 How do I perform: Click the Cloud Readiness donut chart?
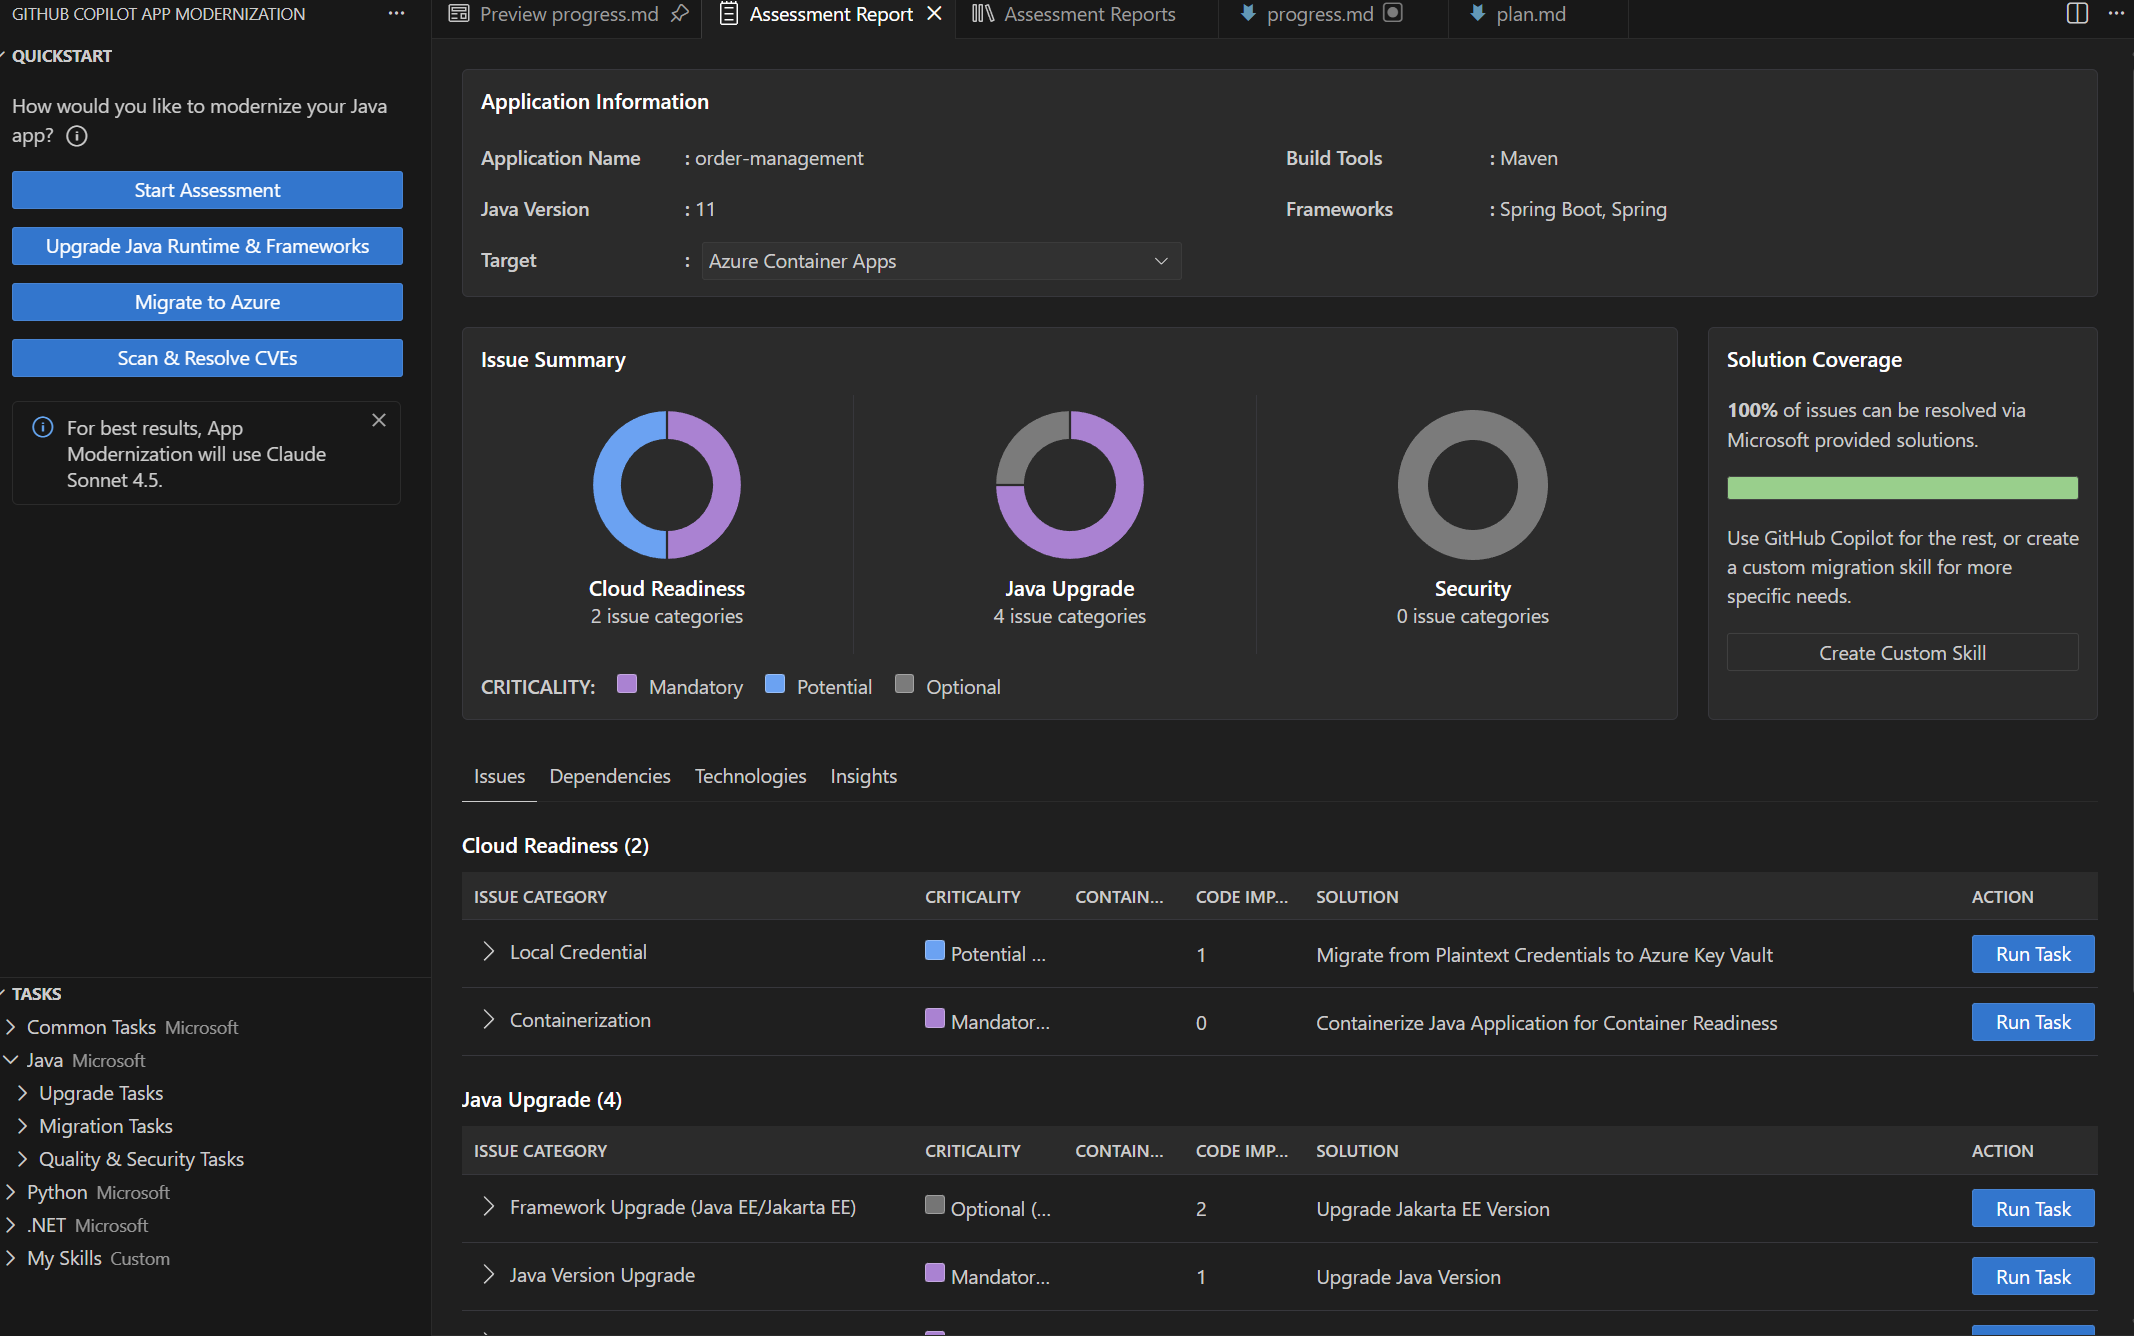[x=667, y=485]
